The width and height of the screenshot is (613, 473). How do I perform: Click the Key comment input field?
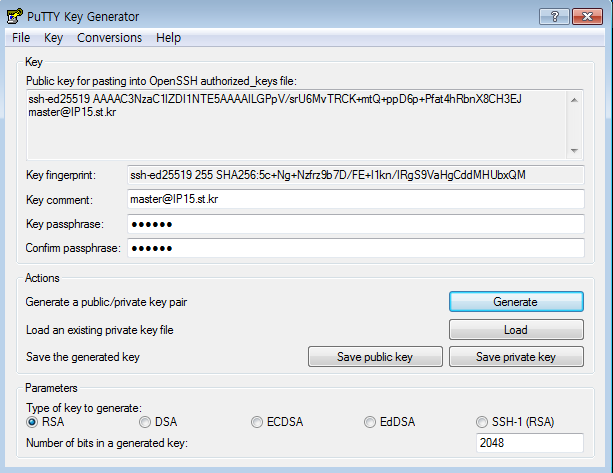(356, 199)
